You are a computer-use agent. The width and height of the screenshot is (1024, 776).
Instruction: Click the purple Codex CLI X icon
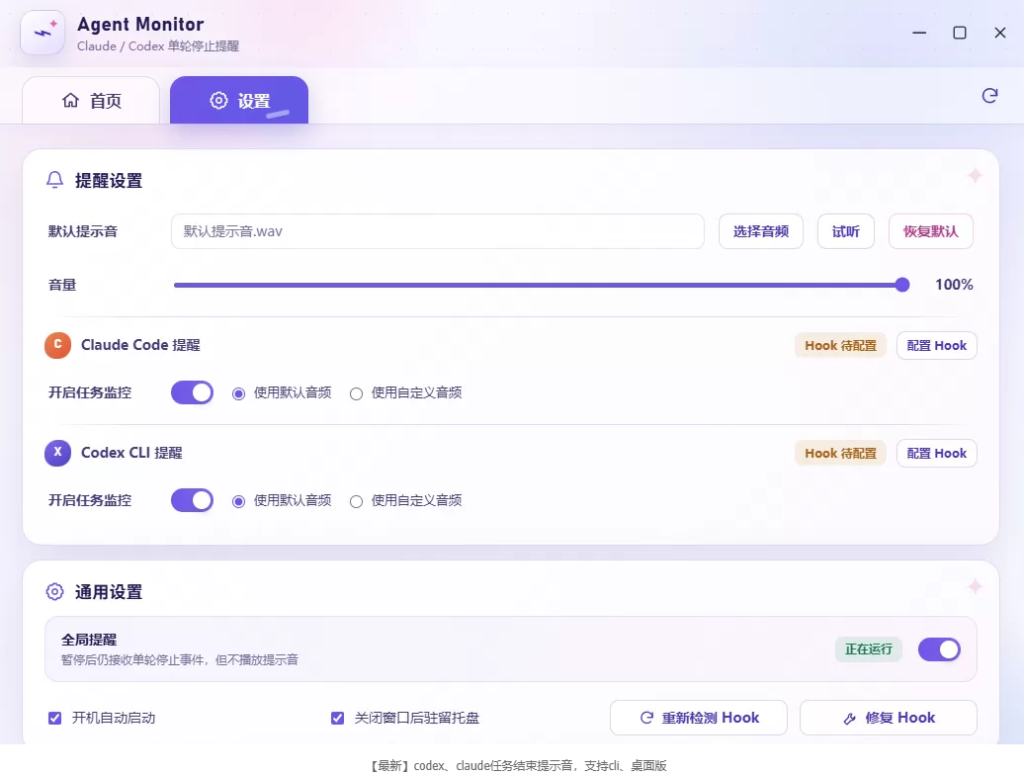coord(57,453)
